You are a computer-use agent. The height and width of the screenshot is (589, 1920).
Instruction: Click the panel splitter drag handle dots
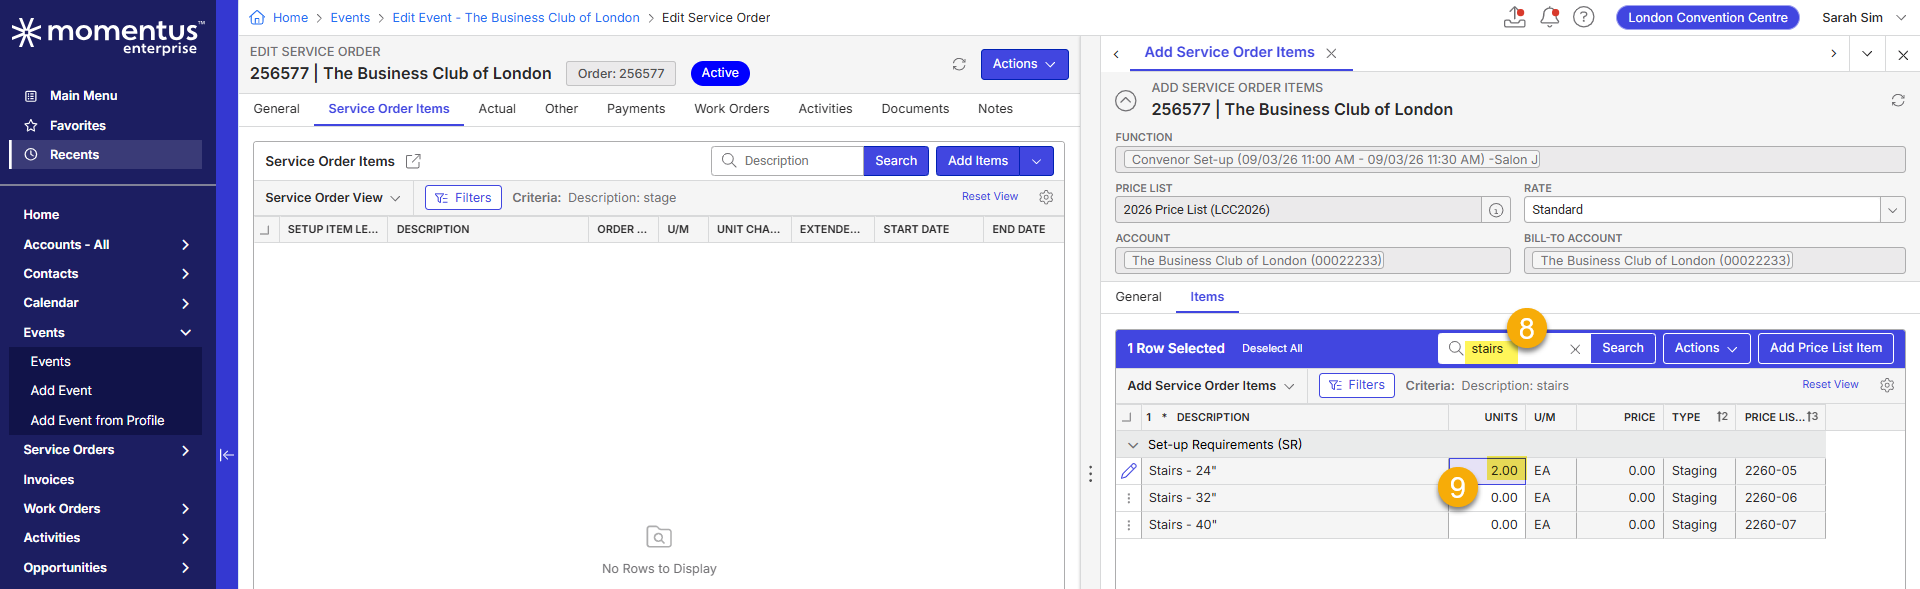pos(1090,475)
